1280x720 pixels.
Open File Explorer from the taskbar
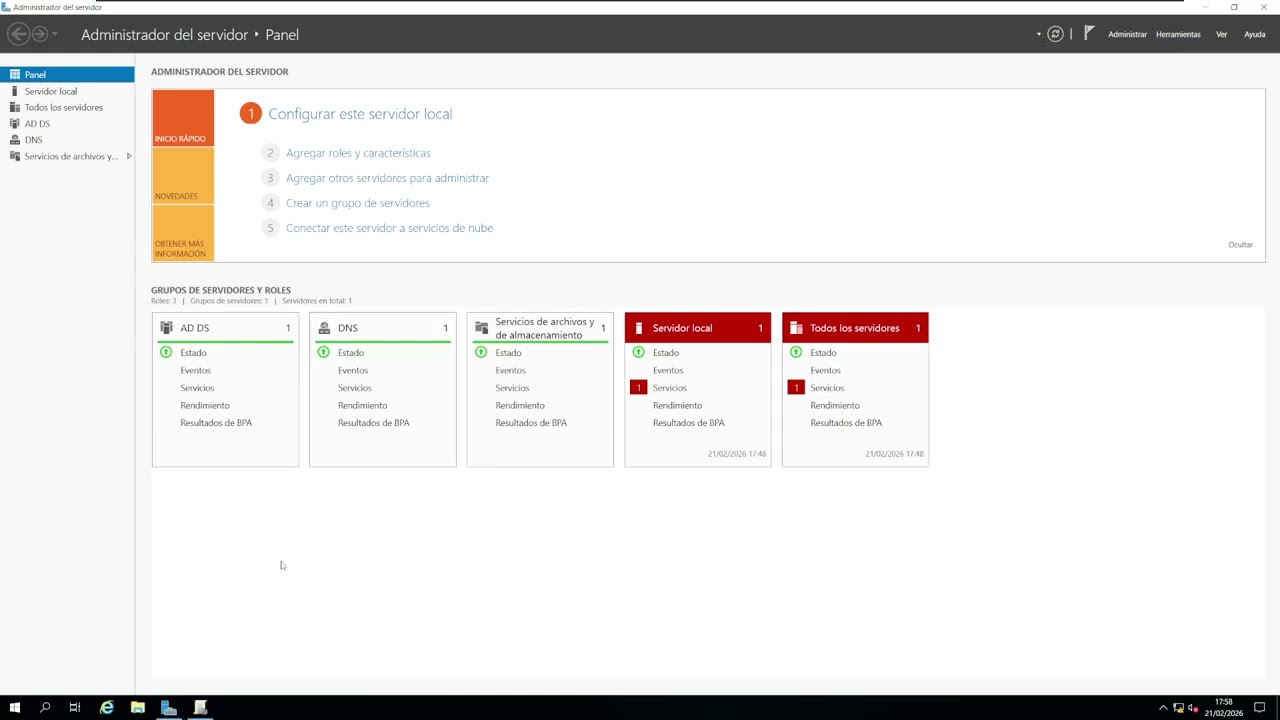point(138,708)
